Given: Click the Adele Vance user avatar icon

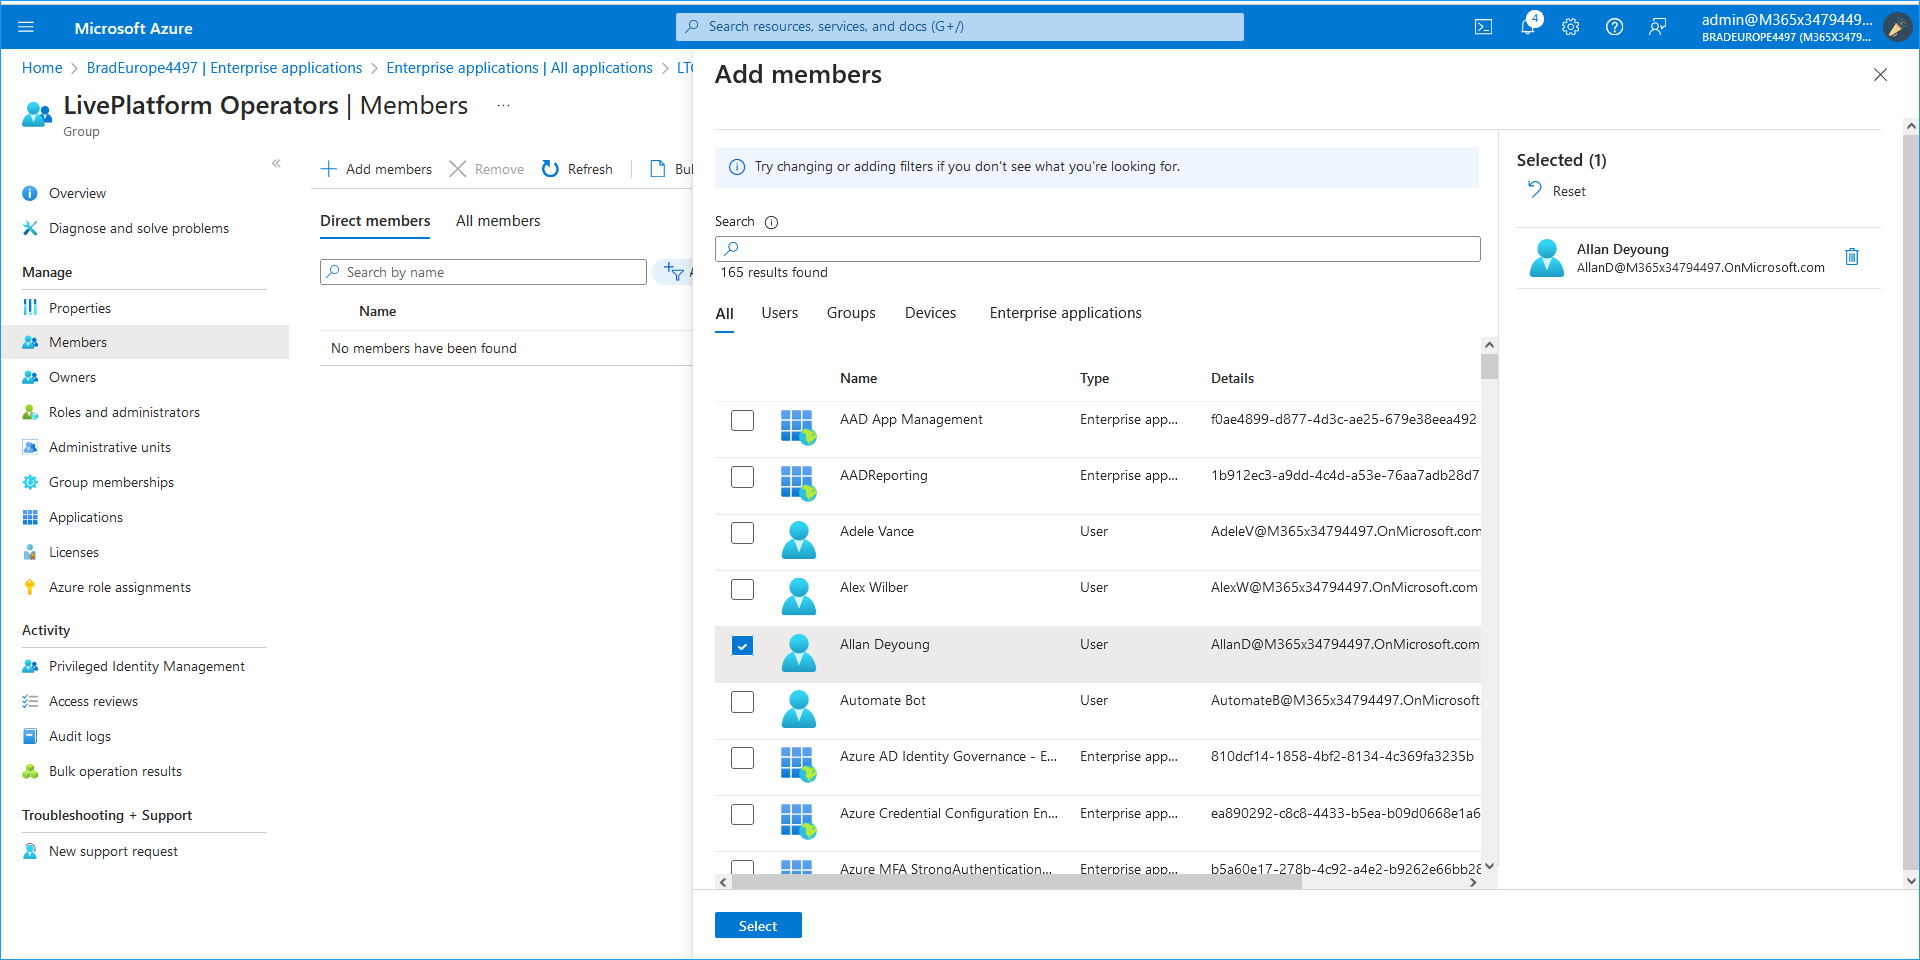Looking at the screenshot, I should tap(798, 540).
